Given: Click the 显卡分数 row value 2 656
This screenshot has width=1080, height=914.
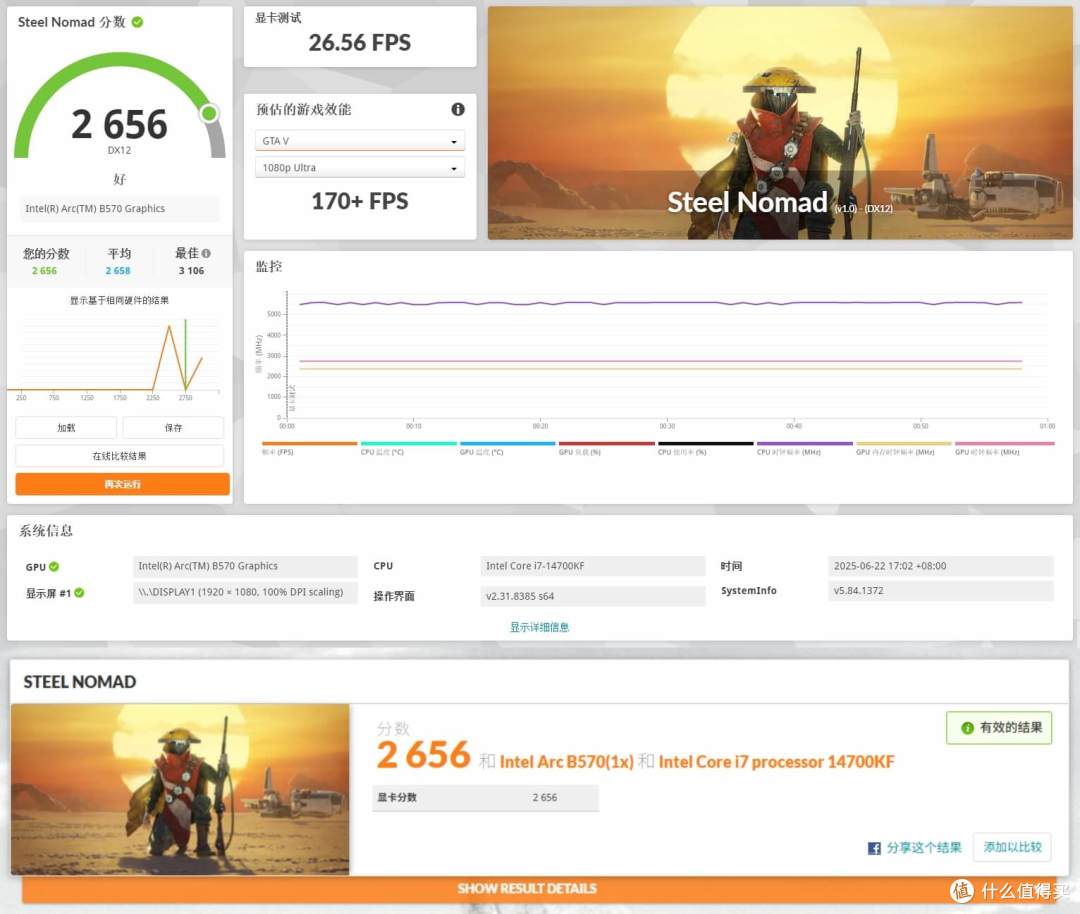Looking at the screenshot, I should click(544, 798).
